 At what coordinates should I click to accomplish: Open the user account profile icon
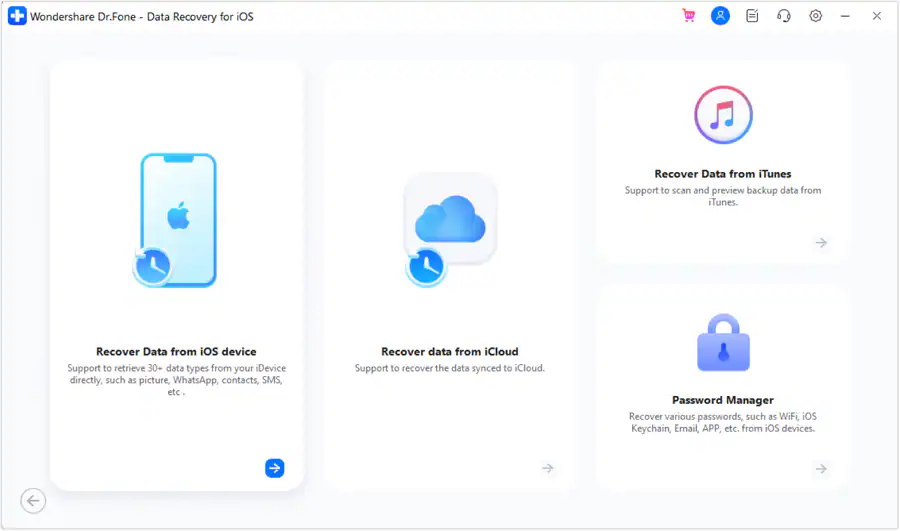point(720,16)
